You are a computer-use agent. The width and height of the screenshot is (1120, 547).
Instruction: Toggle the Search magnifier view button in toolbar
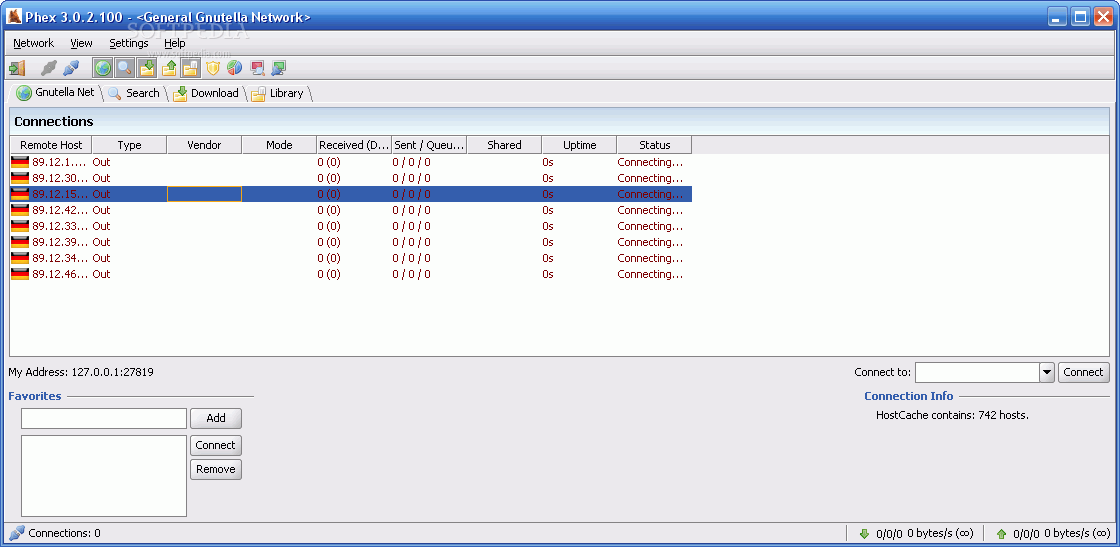[125, 69]
